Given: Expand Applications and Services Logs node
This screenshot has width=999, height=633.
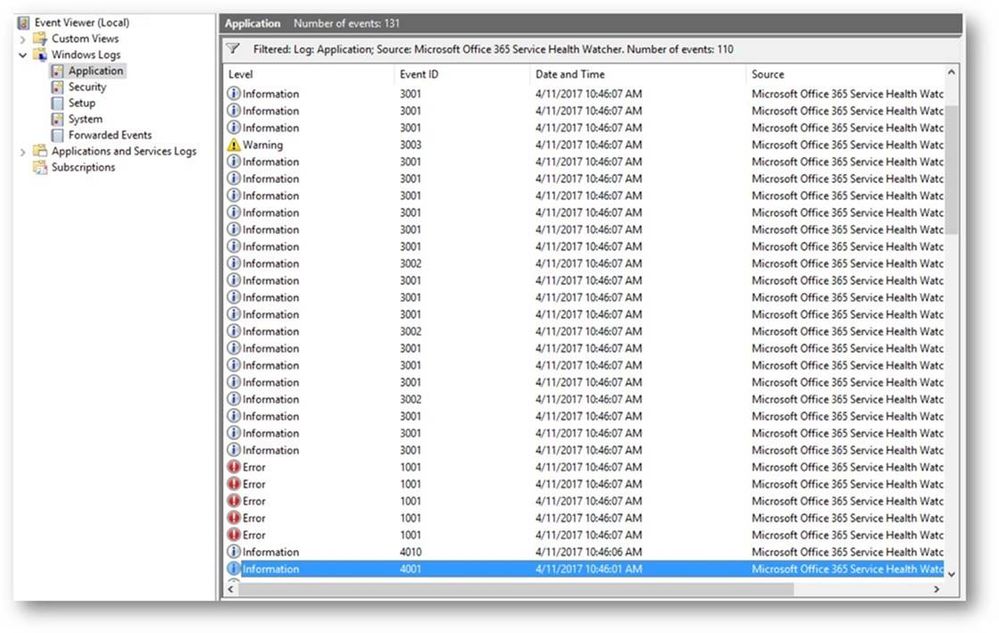Looking at the screenshot, I should pos(23,152).
